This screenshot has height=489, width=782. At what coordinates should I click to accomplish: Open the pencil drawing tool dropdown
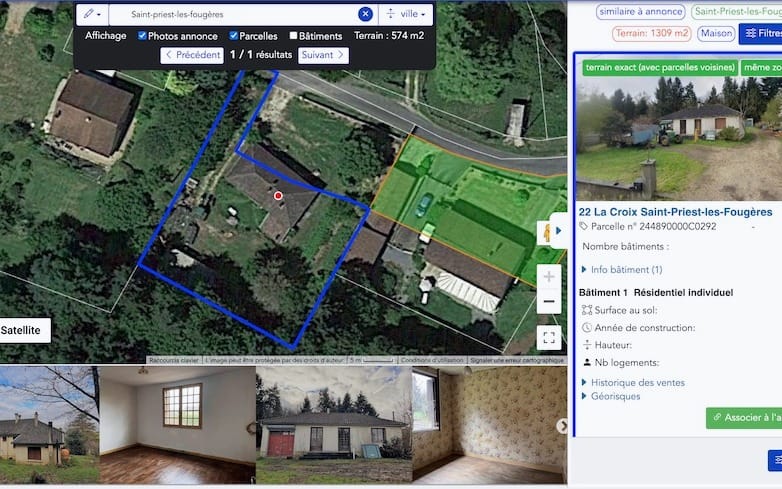91,14
